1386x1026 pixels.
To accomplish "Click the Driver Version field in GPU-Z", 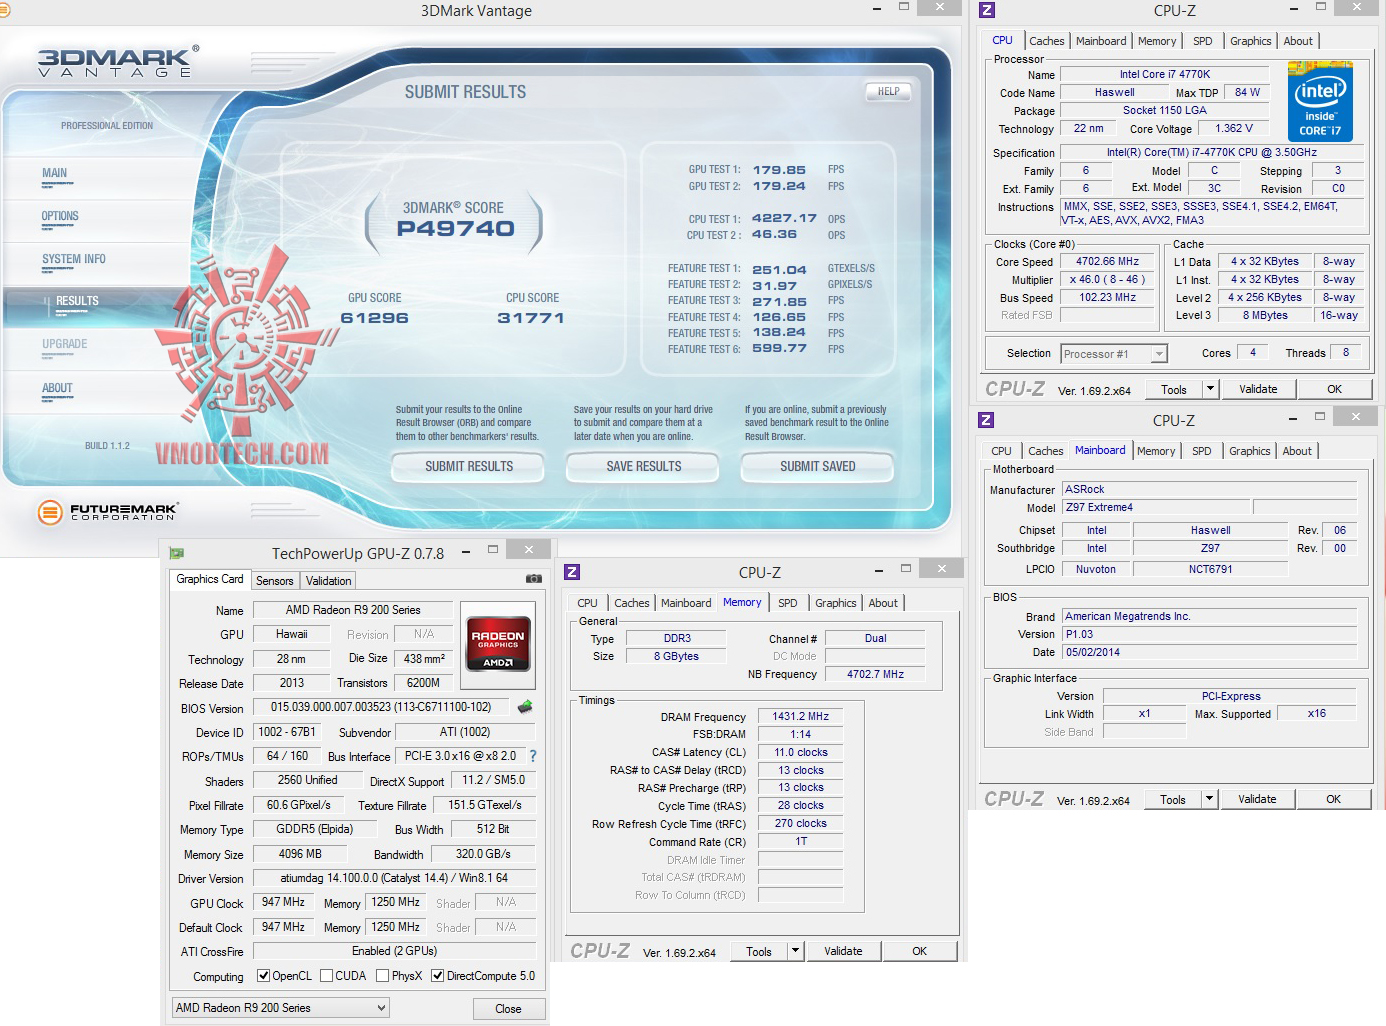I will (x=394, y=878).
